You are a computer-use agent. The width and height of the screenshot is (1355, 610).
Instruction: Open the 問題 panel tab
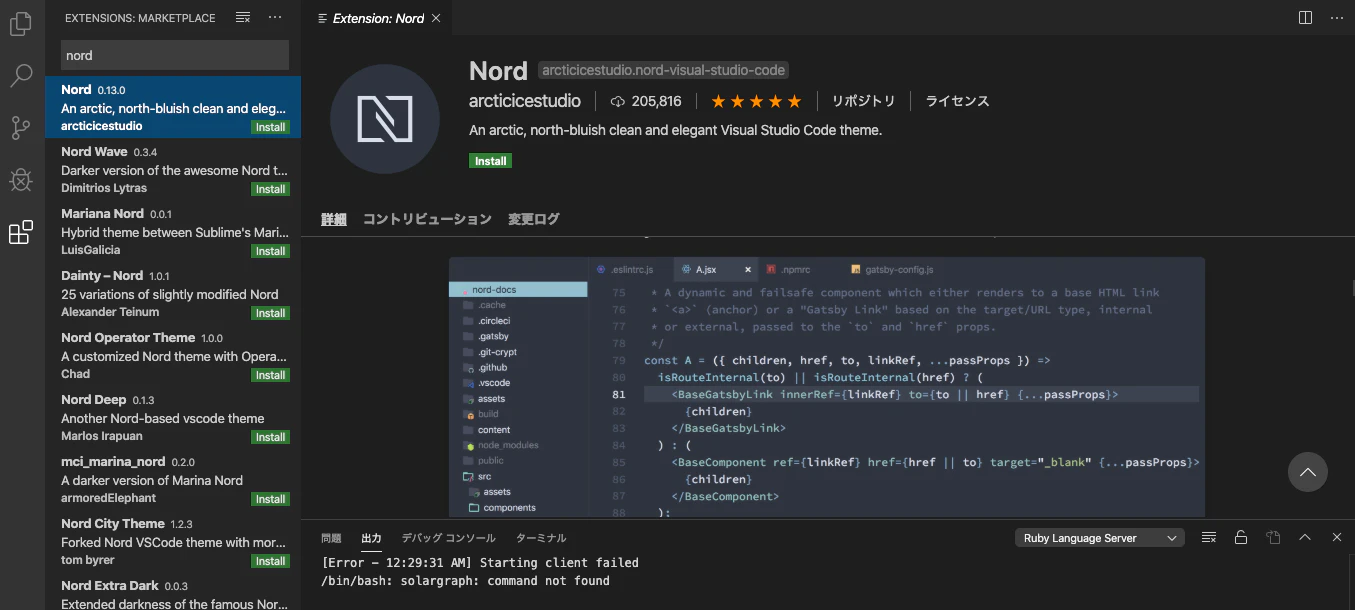tap(331, 538)
